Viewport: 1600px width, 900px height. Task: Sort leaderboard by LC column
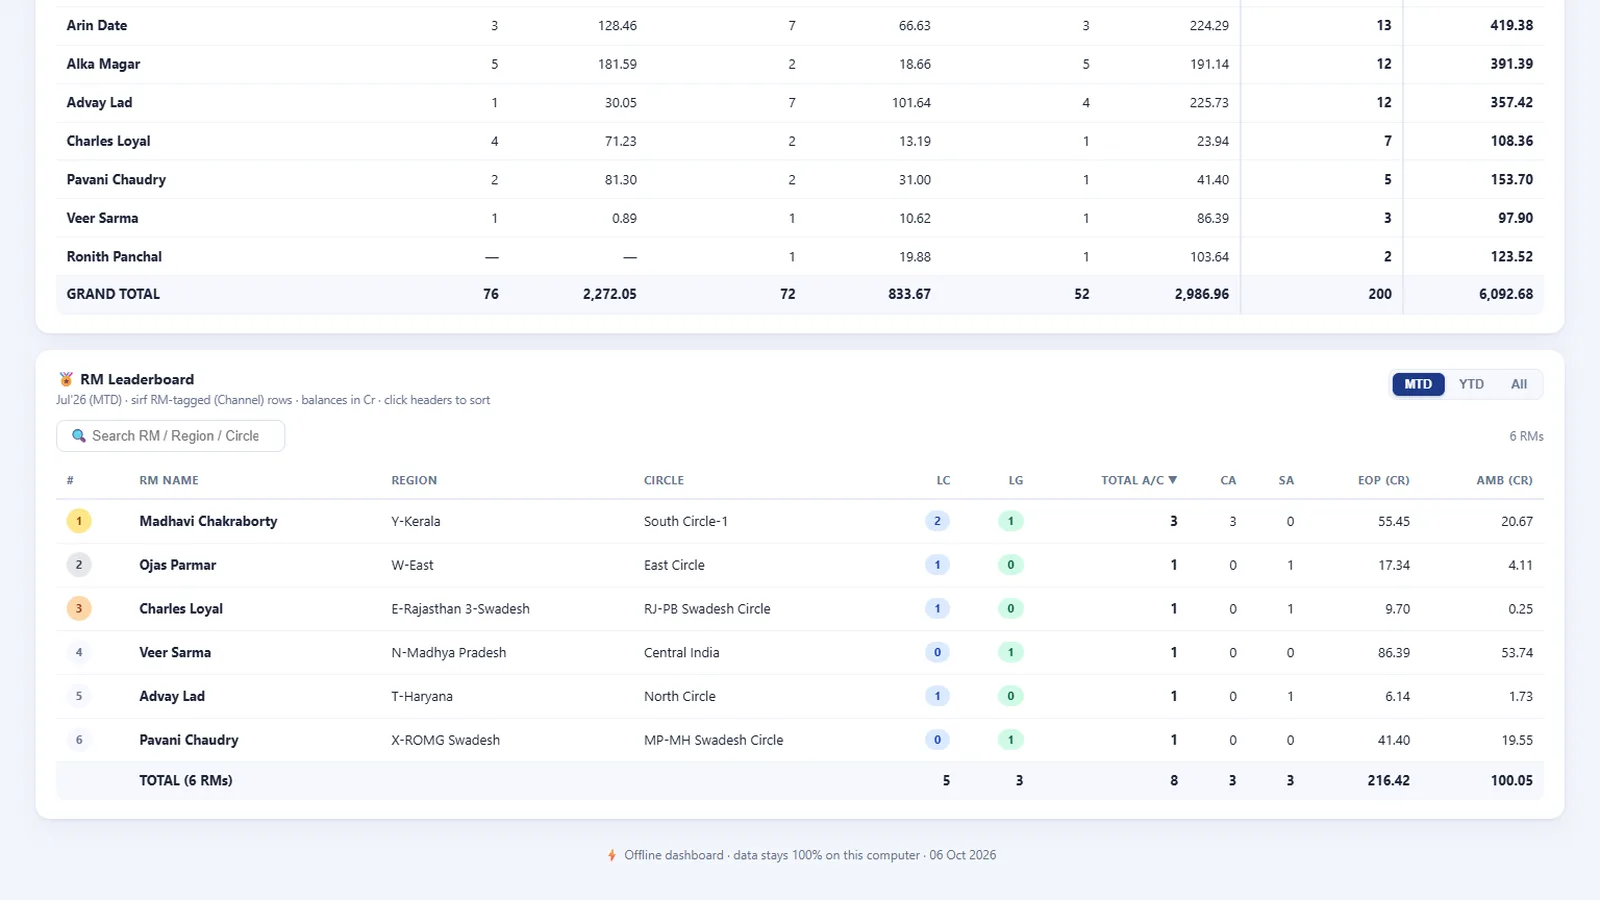pos(943,480)
